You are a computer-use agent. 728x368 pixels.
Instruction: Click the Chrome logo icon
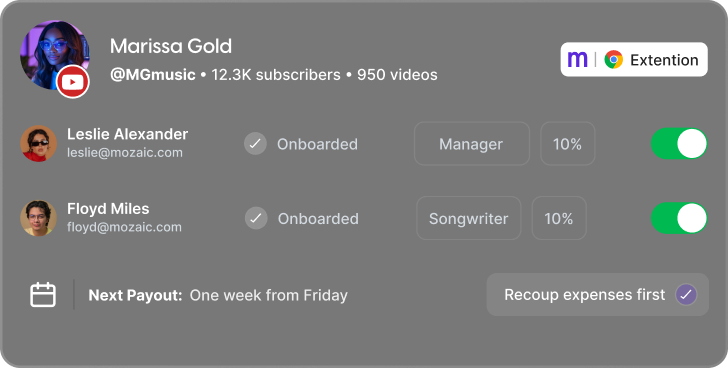pyautogui.click(x=613, y=59)
